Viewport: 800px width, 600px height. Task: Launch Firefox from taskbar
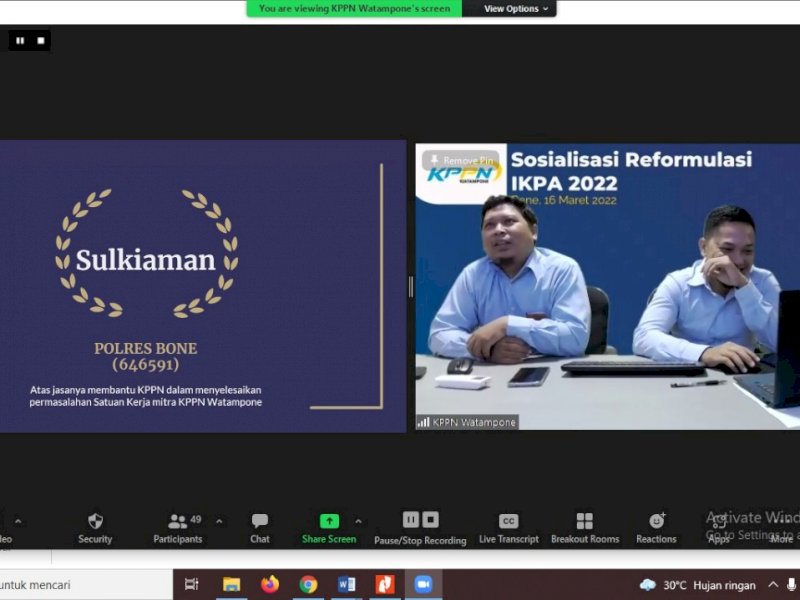click(270, 584)
